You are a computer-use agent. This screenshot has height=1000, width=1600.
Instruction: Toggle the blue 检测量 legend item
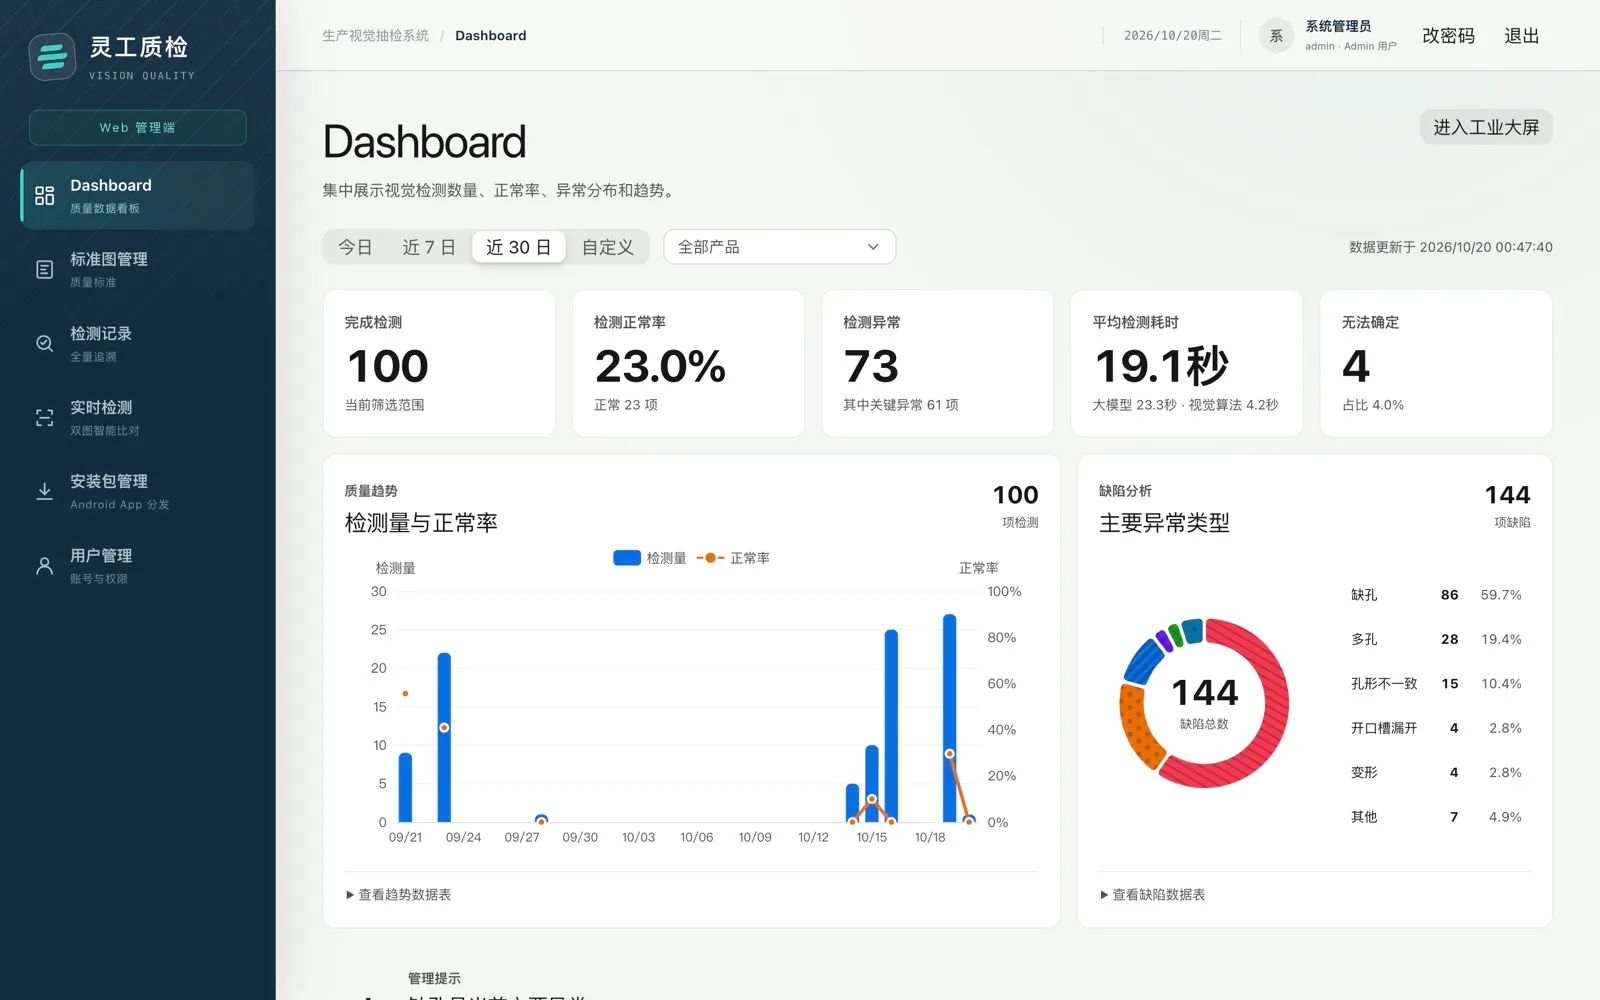click(650, 558)
